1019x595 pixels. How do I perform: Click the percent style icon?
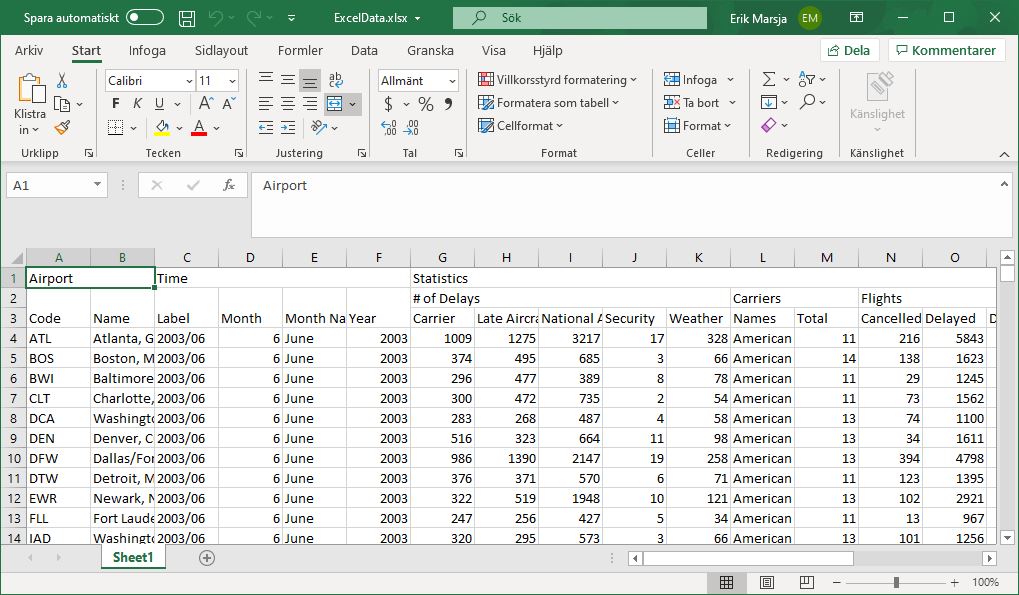(425, 104)
